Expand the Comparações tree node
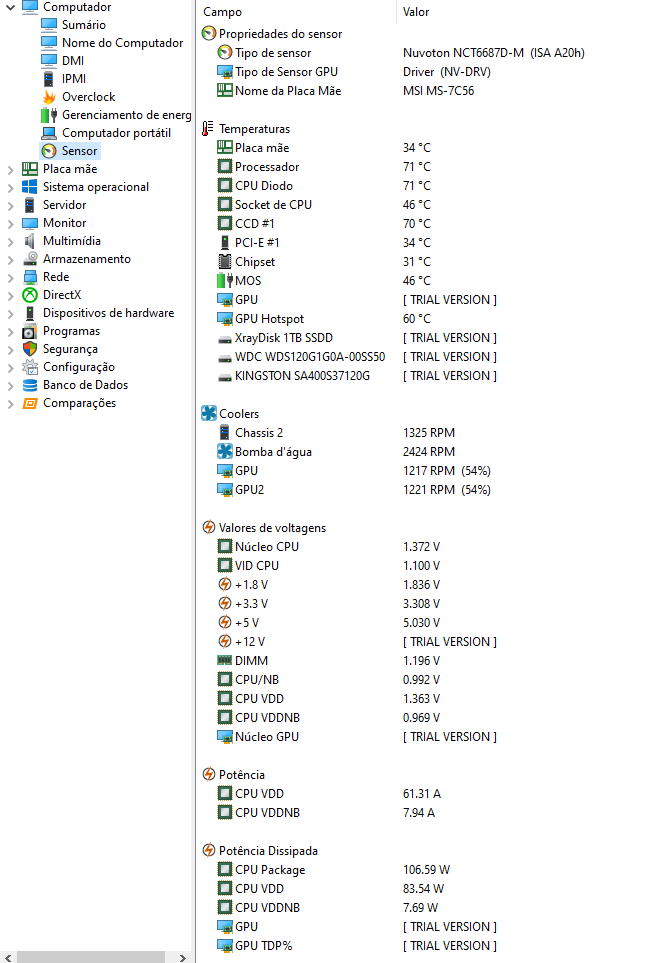 (10, 404)
